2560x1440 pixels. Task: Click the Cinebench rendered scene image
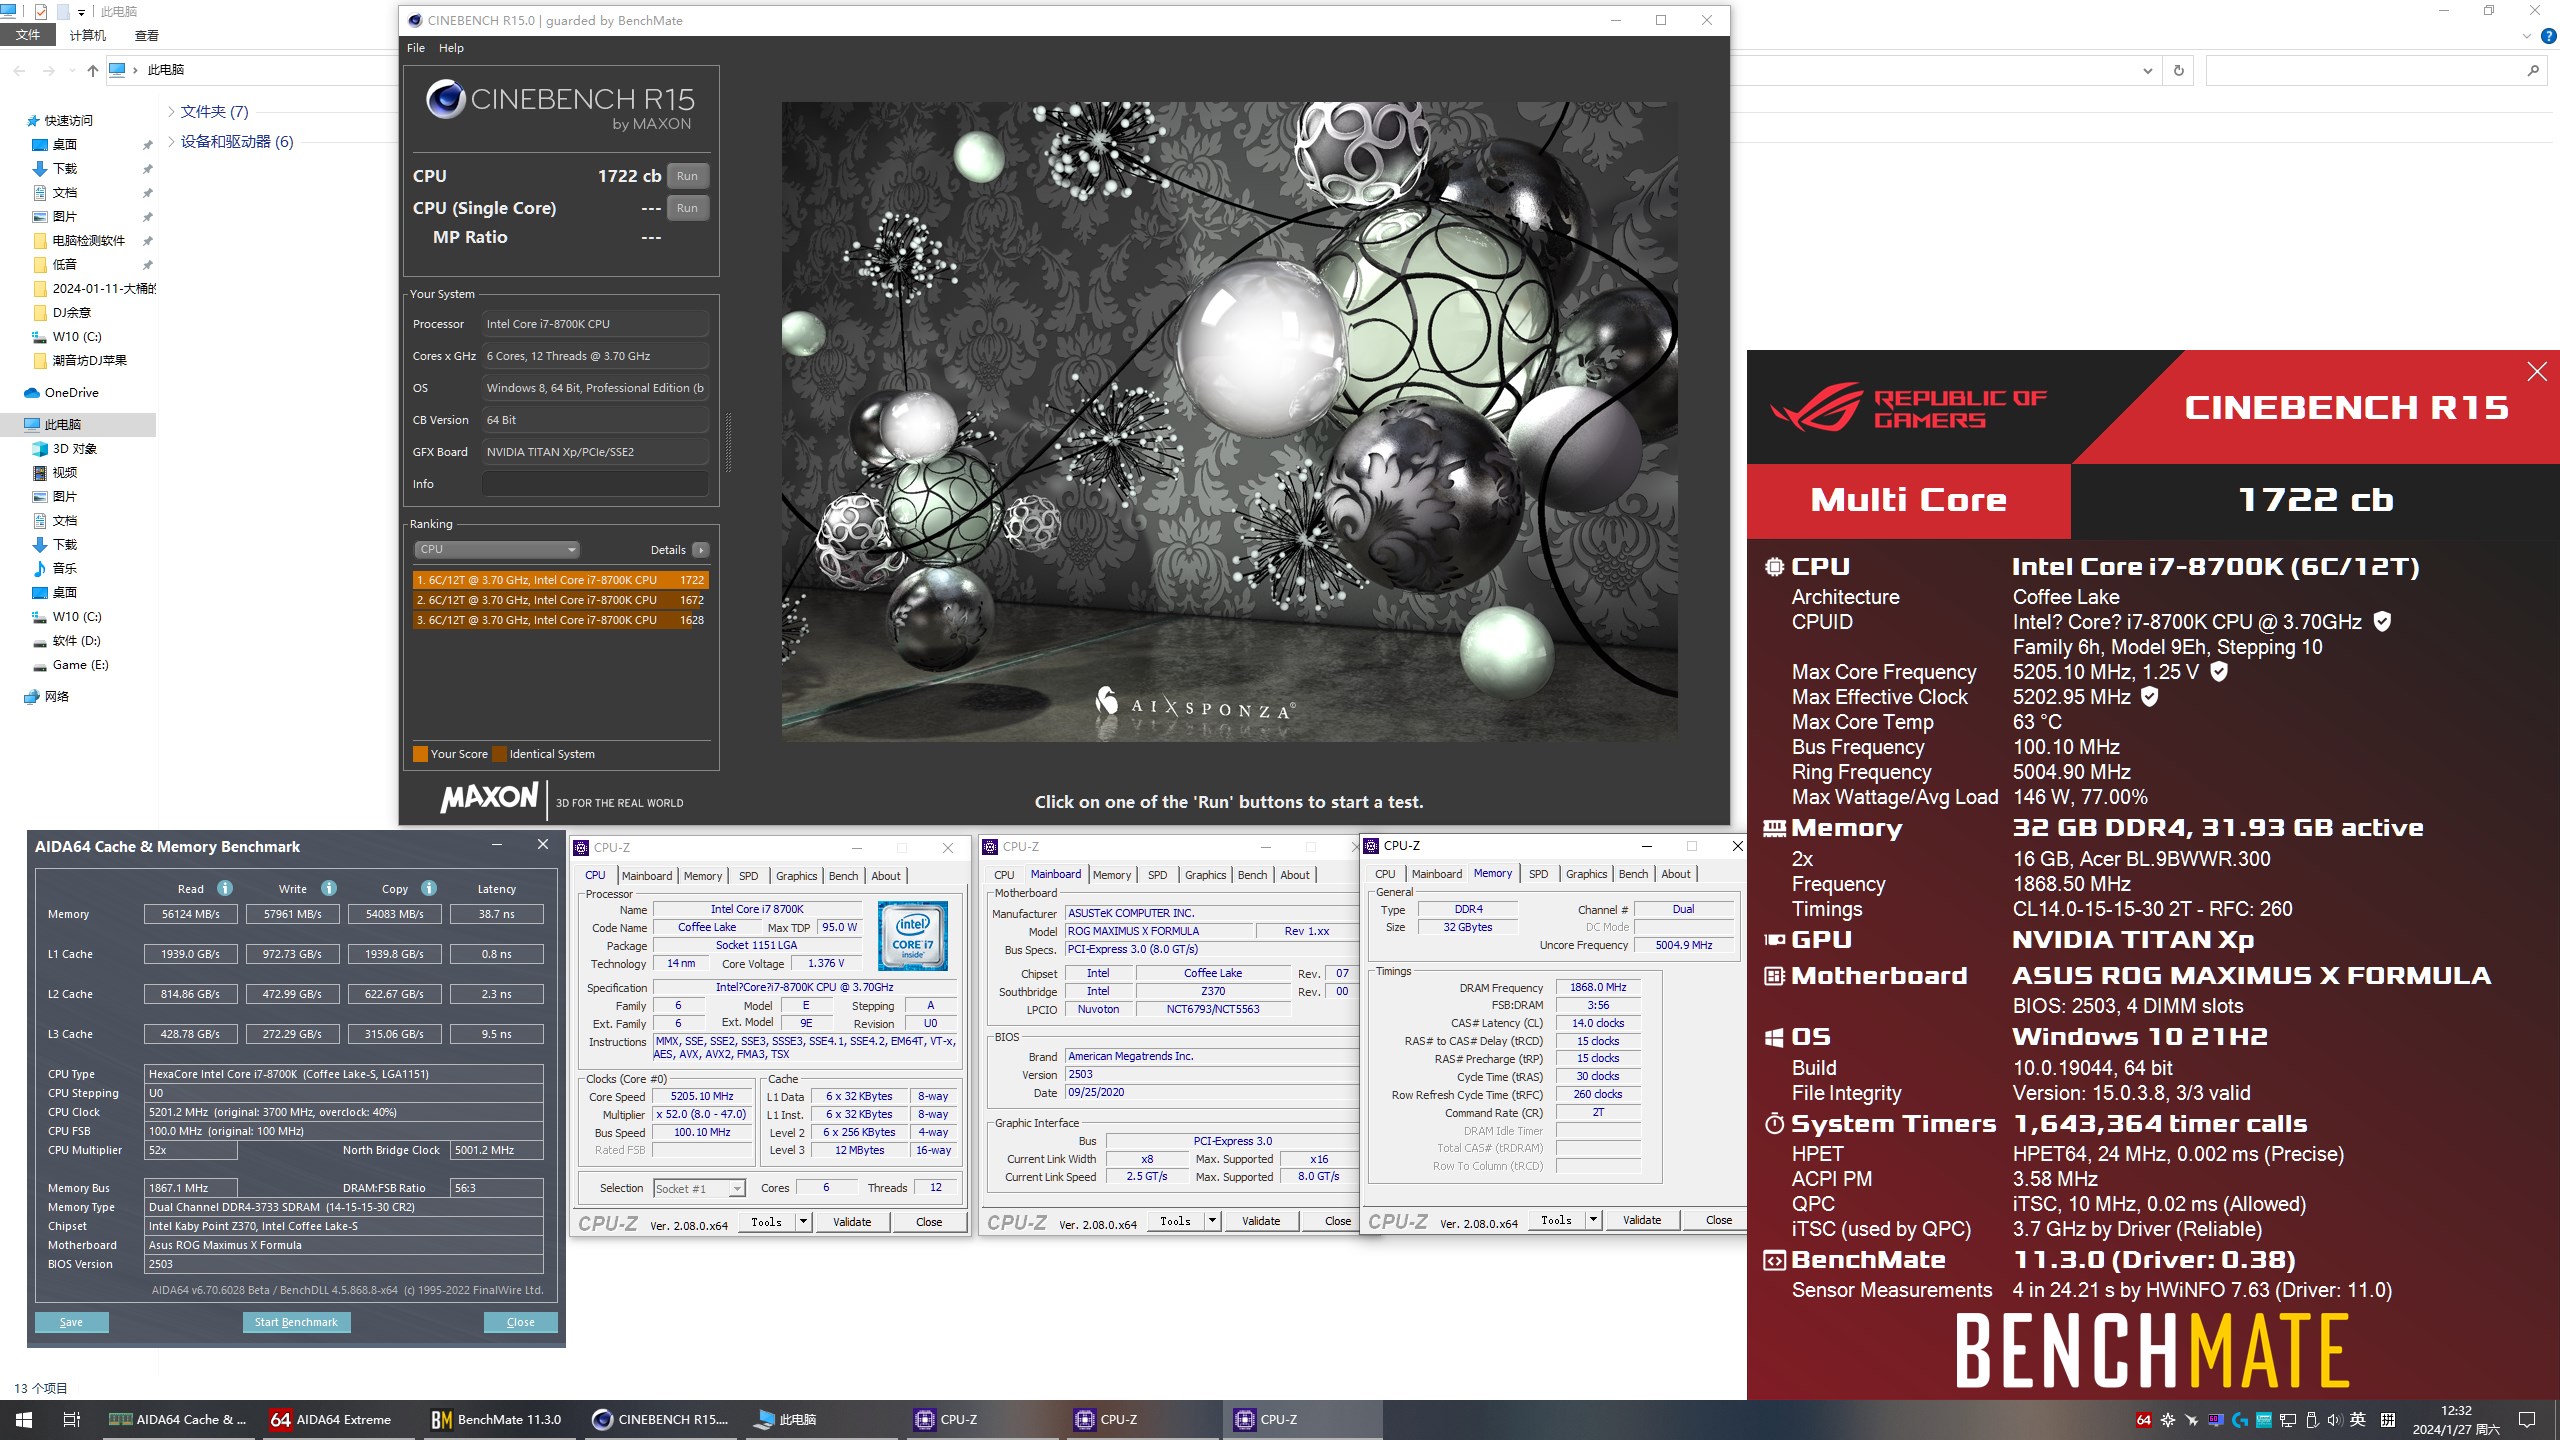coord(1229,421)
